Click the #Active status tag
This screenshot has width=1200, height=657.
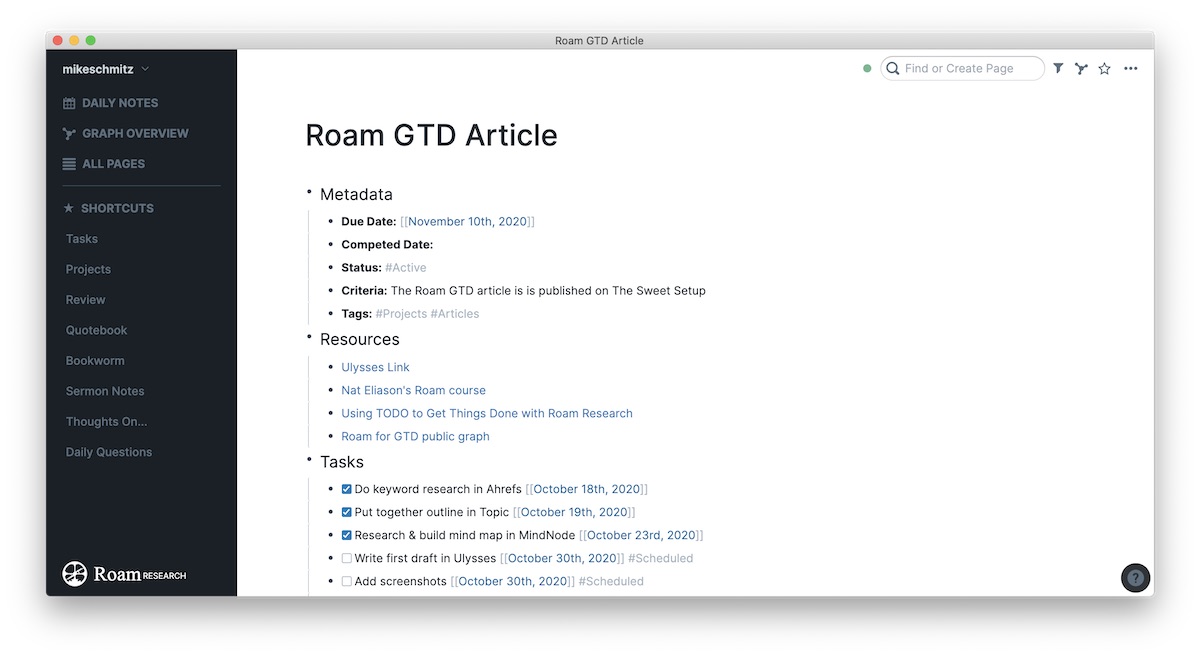[x=405, y=268]
